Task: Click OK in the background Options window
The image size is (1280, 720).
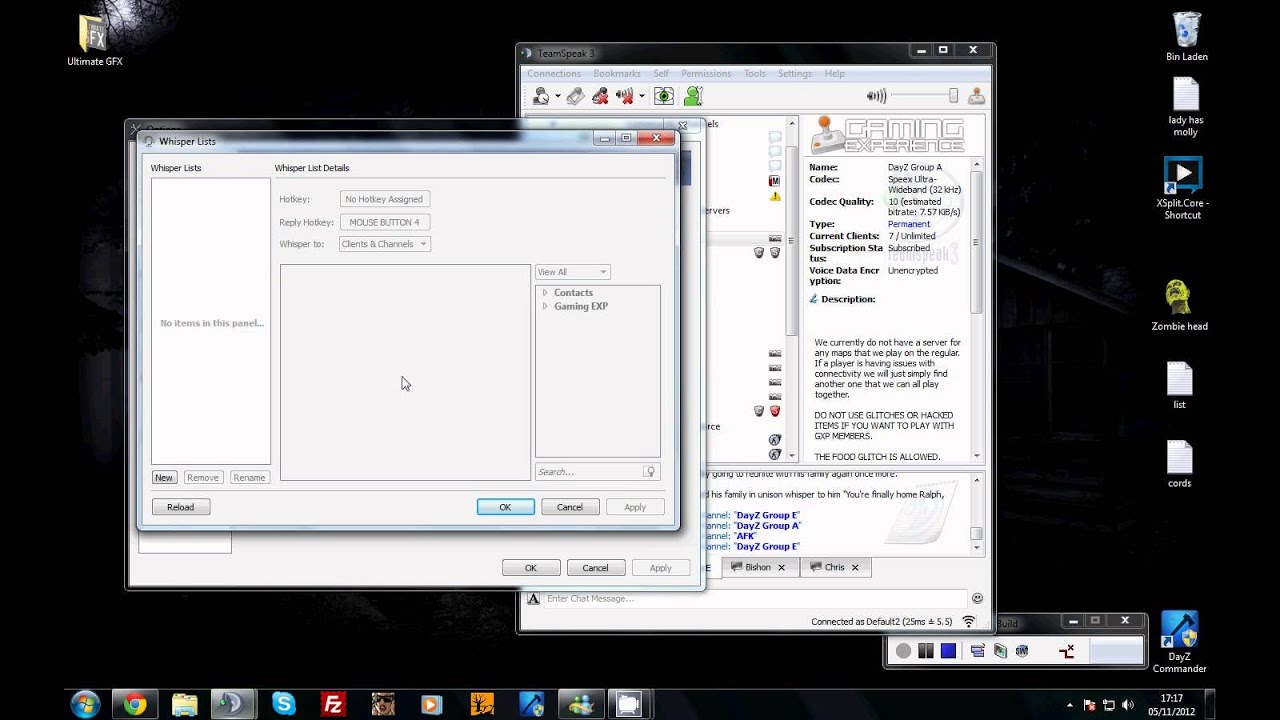Action: [531, 568]
